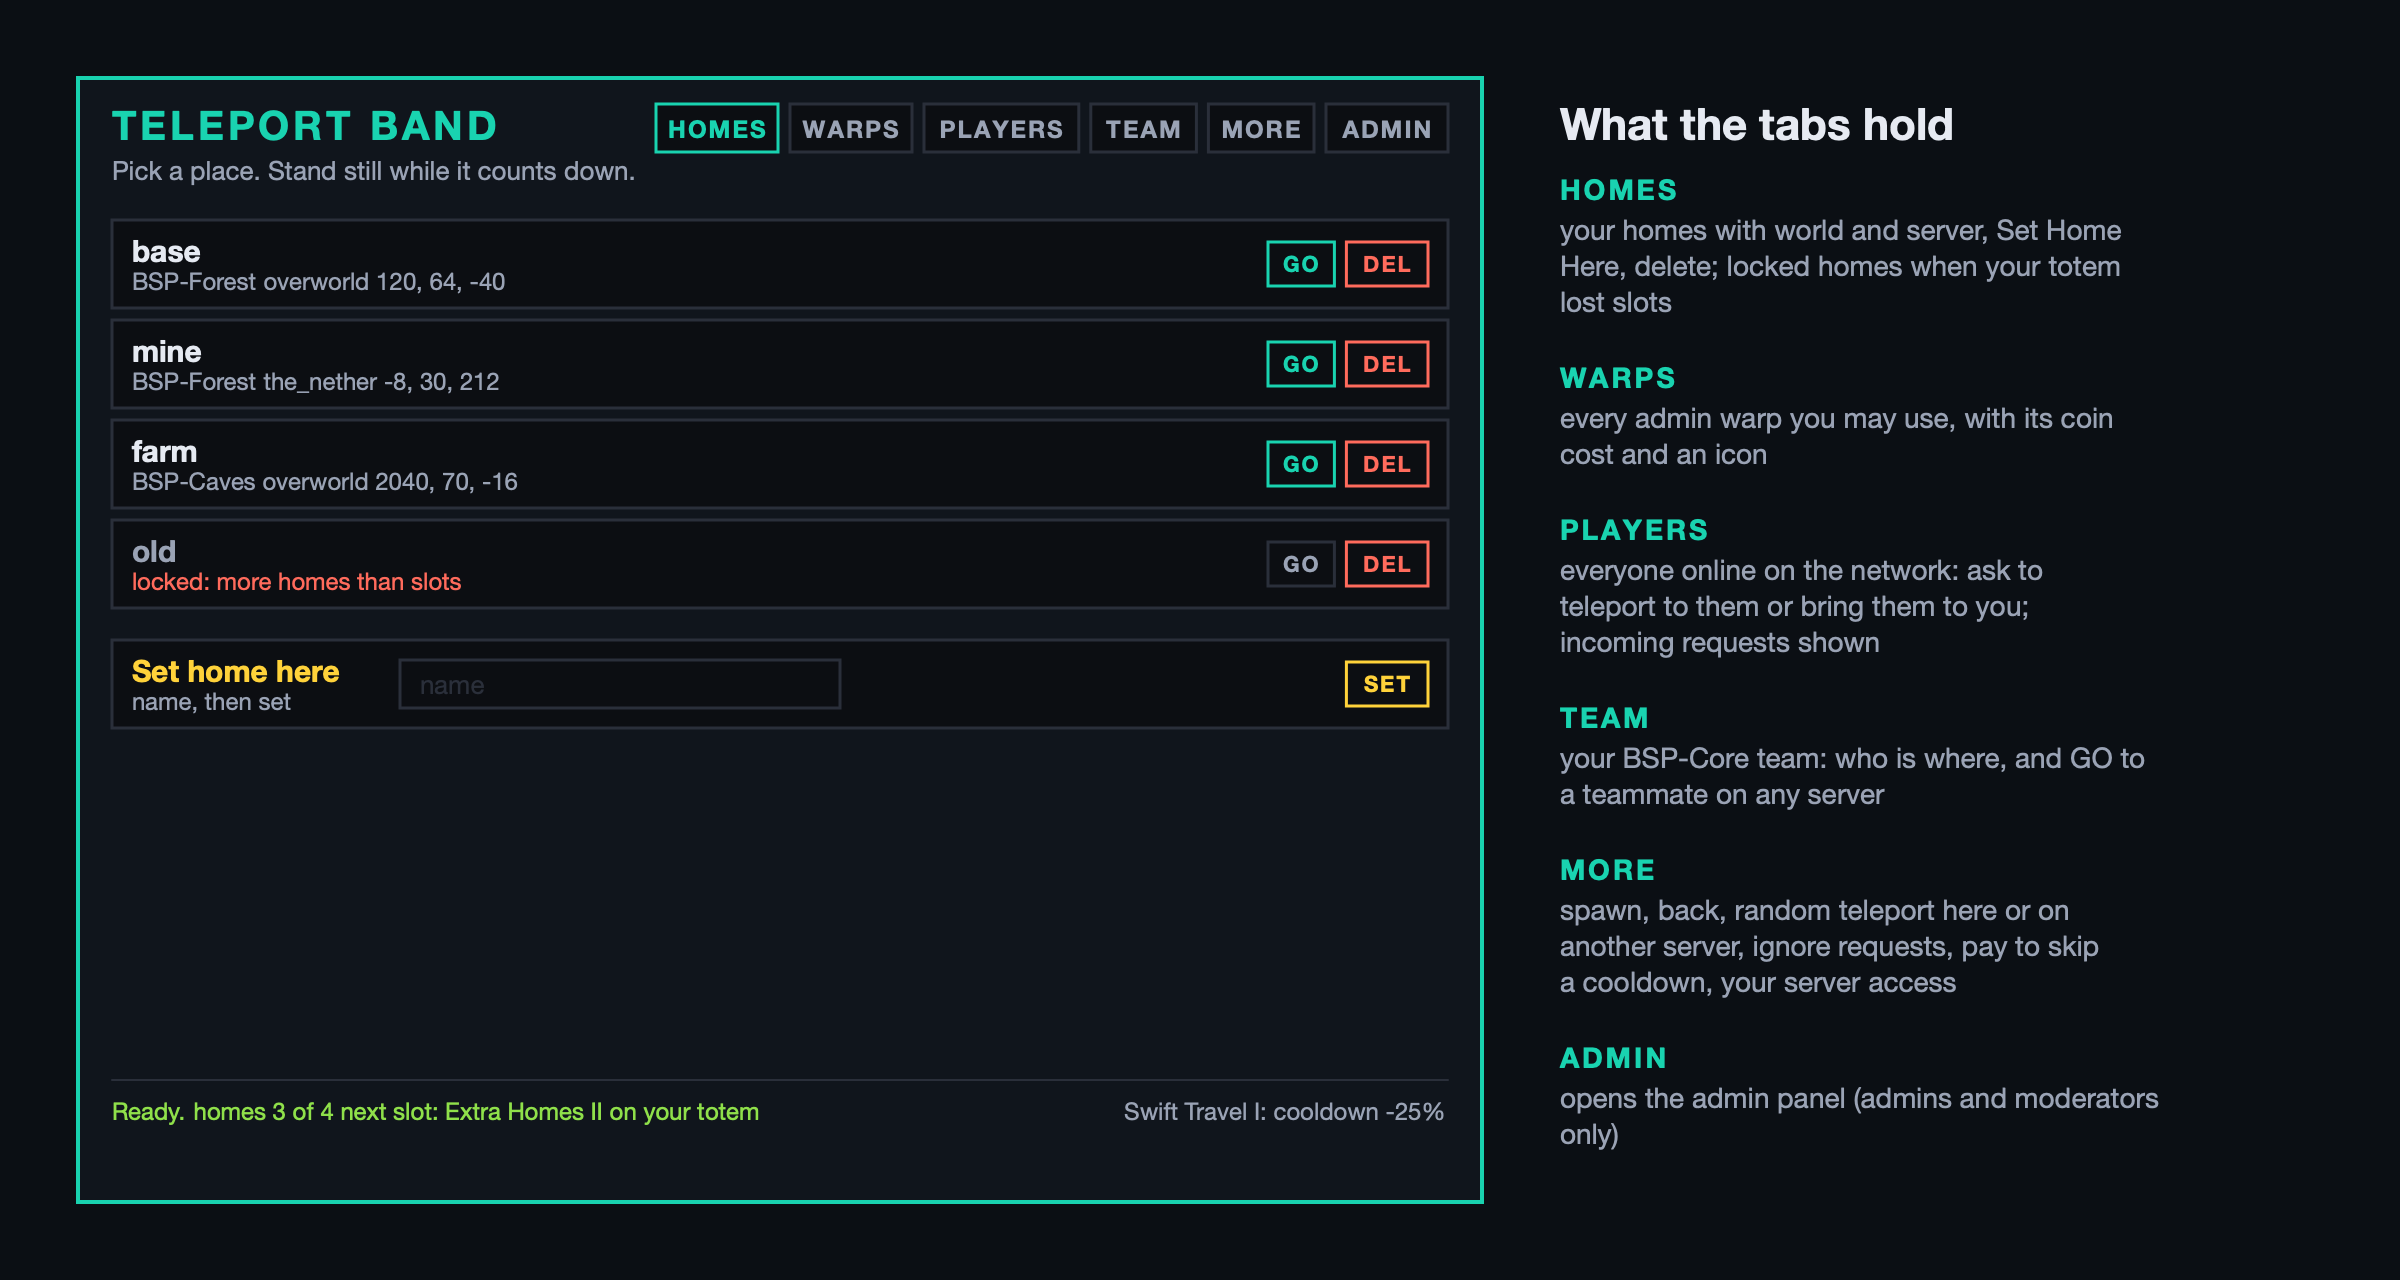Click the 'homes 3 of 4' status text

(263, 1112)
